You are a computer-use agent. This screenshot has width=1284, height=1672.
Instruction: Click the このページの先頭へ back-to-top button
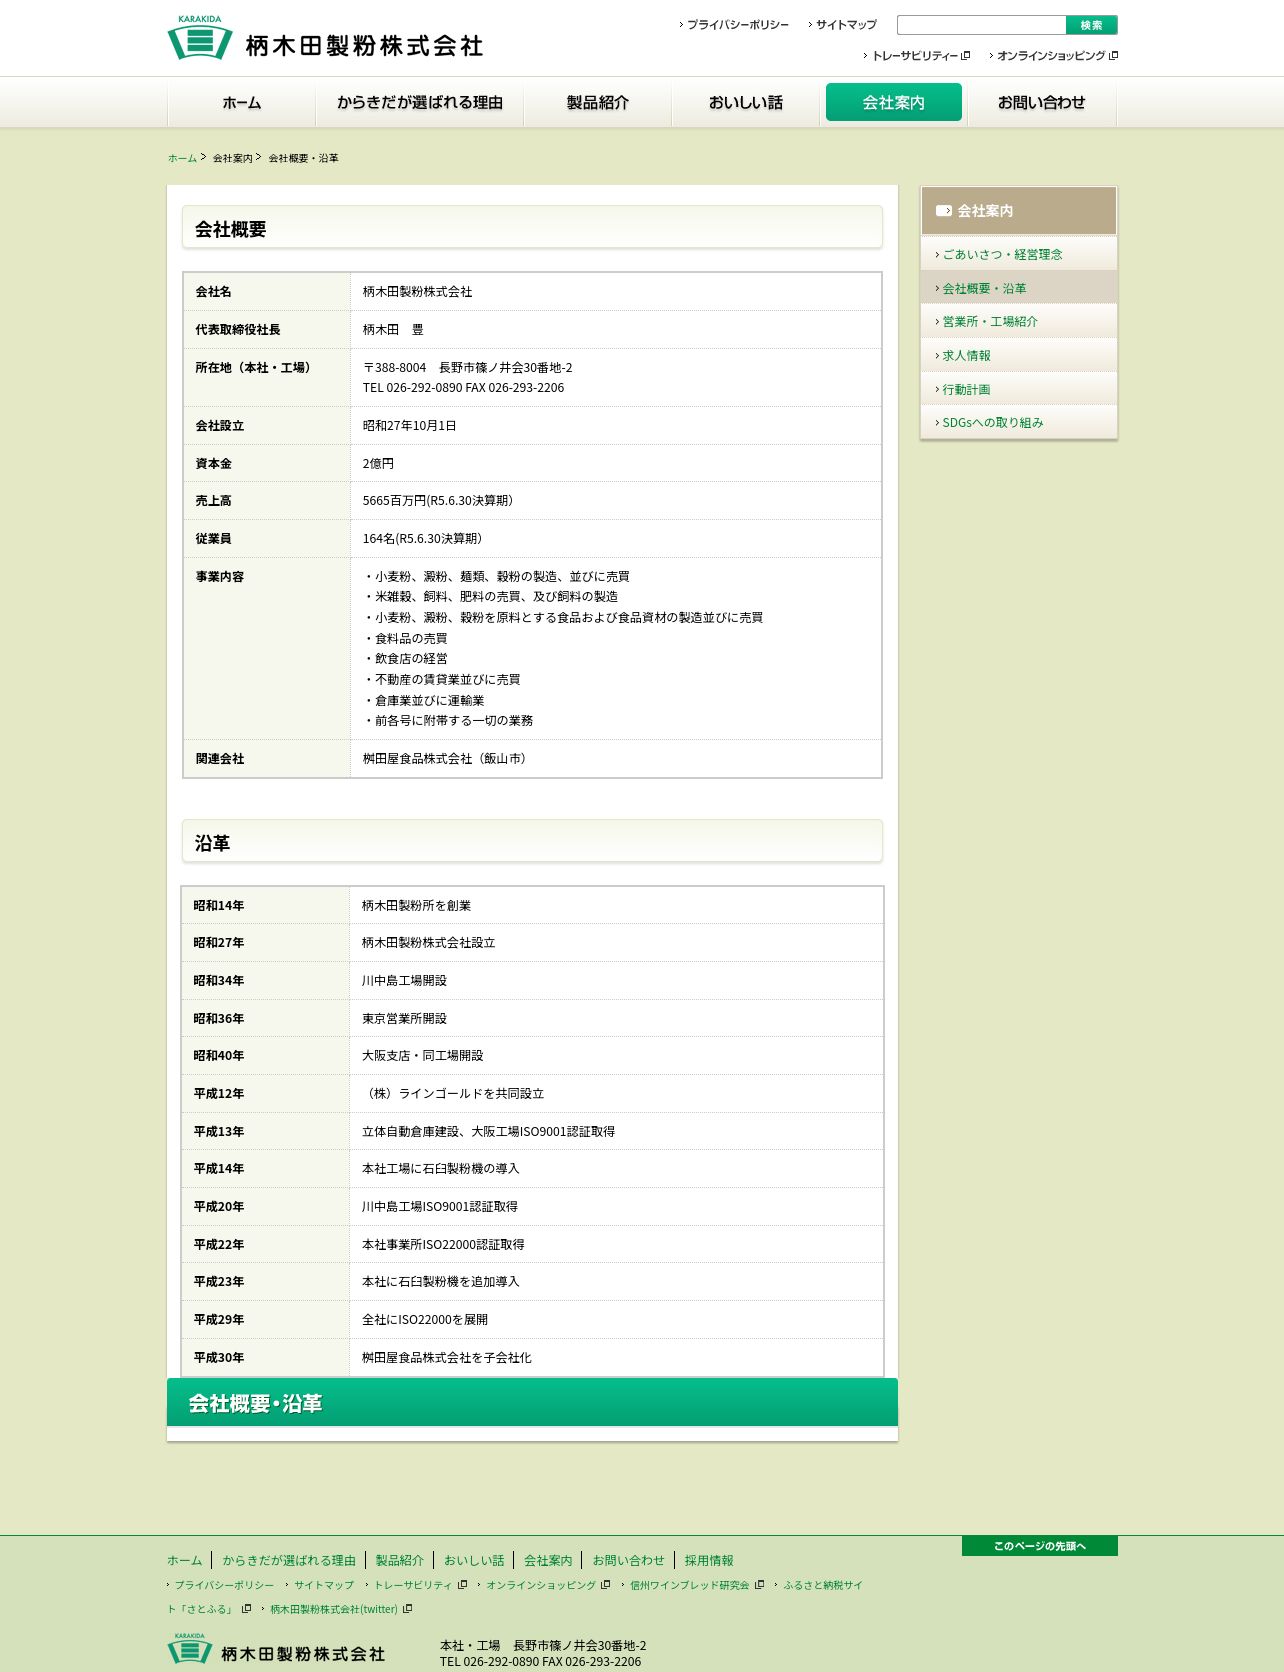pos(1040,1546)
